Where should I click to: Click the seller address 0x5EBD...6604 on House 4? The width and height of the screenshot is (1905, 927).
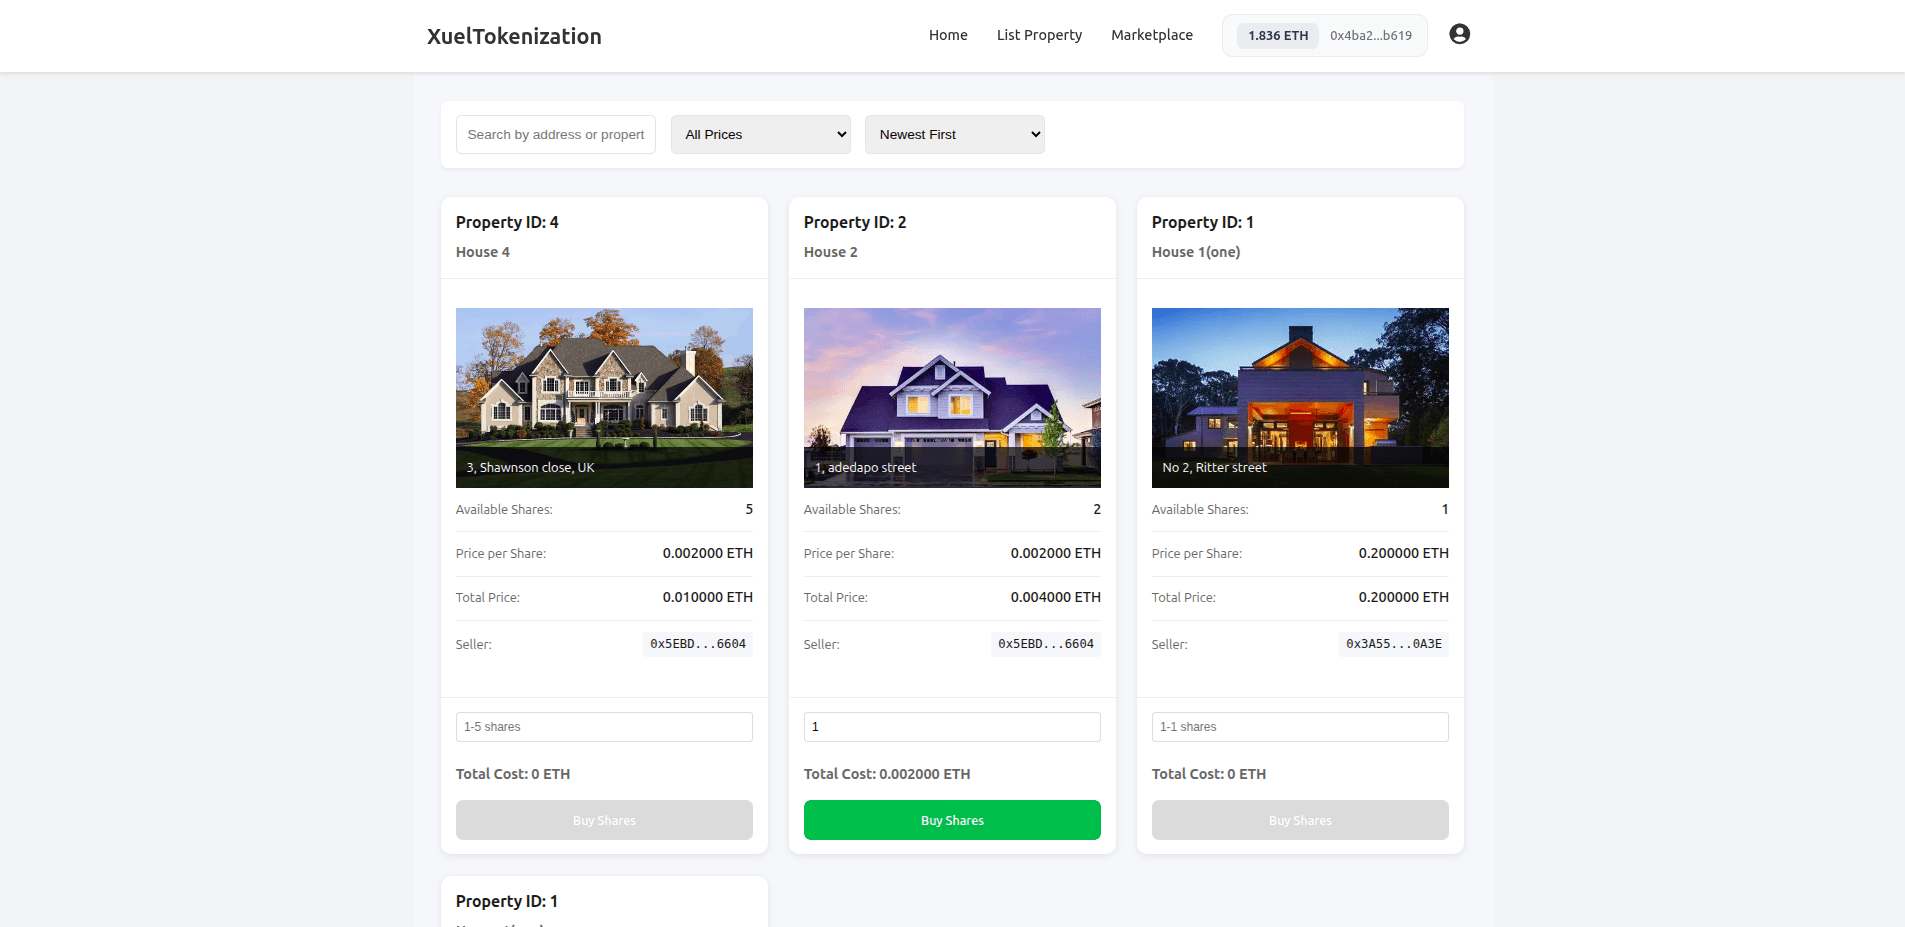pyautogui.click(x=697, y=644)
